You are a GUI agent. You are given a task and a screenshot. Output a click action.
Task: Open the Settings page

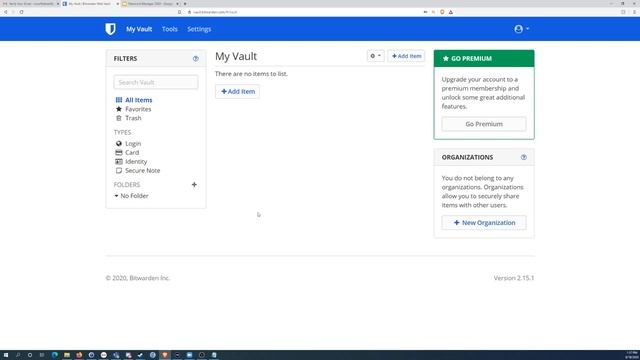[199, 29]
